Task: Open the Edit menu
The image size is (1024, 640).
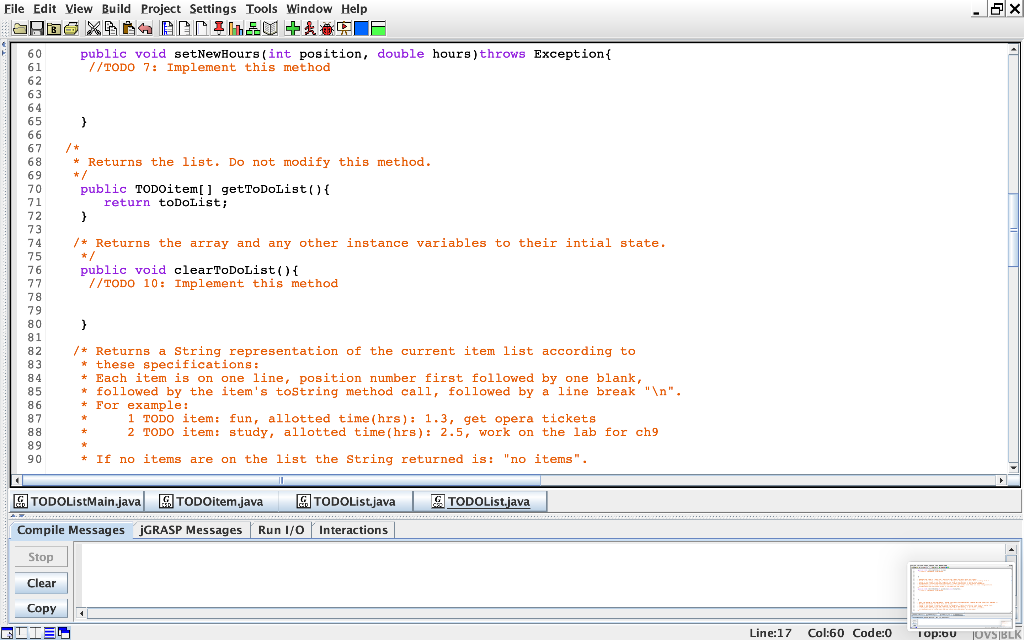Action: (45, 9)
